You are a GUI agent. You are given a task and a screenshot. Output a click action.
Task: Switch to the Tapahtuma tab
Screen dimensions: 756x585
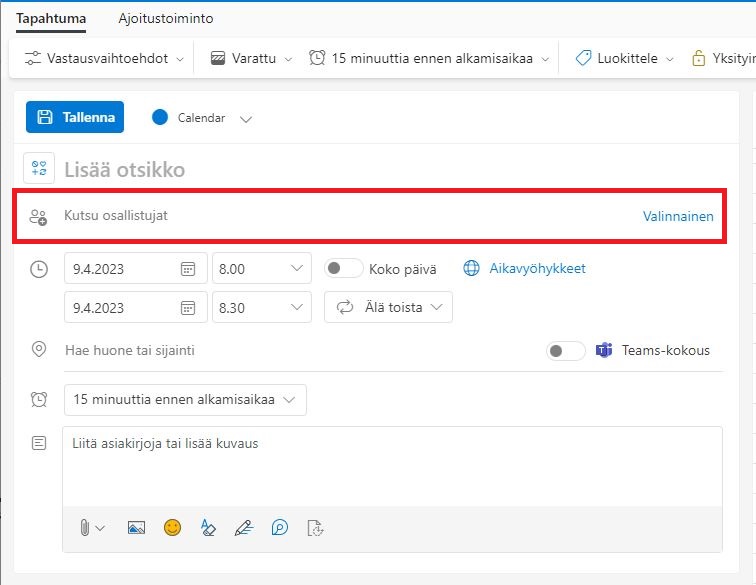click(51, 19)
